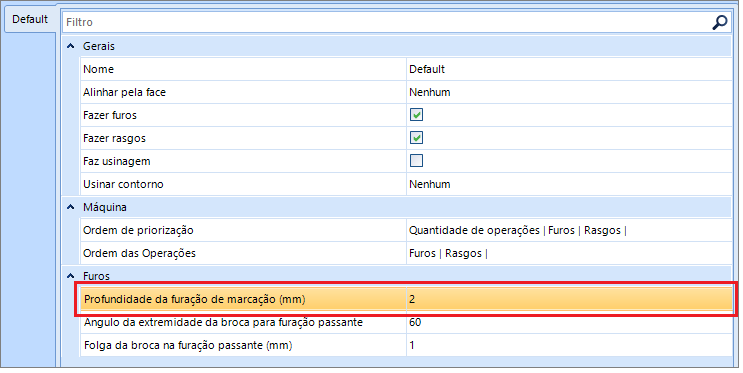Edit Folga da broca value 1
This screenshot has height=373, width=743.
click(569, 345)
